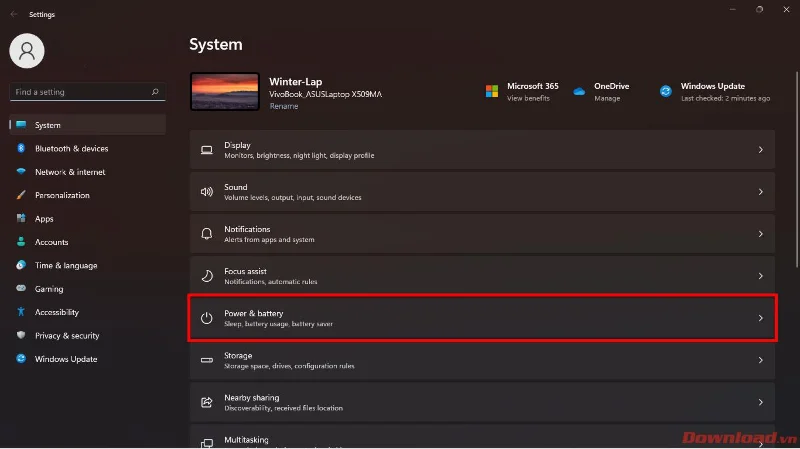Click the Microsoft 365 logo icon
The image size is (800, 449).
point(492,91)
